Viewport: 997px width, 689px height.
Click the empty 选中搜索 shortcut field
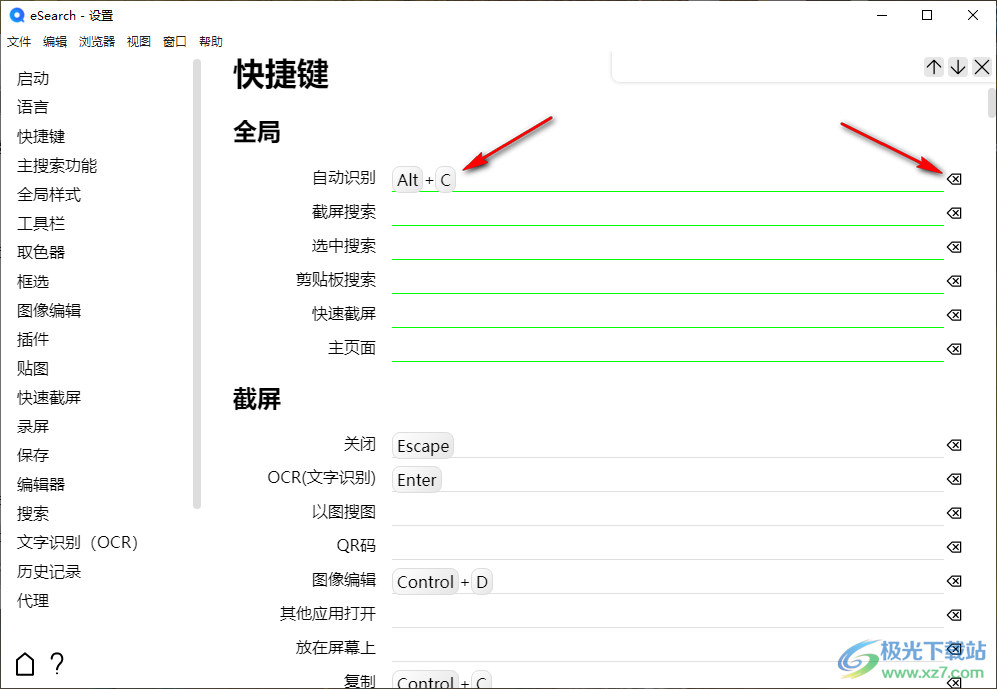(x=668, y=247)
